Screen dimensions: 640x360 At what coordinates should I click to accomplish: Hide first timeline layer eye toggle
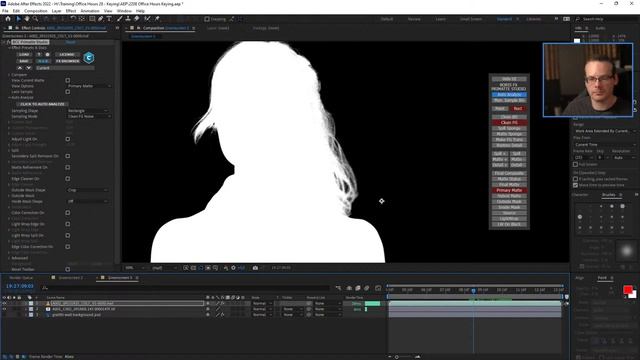(4, 304)
